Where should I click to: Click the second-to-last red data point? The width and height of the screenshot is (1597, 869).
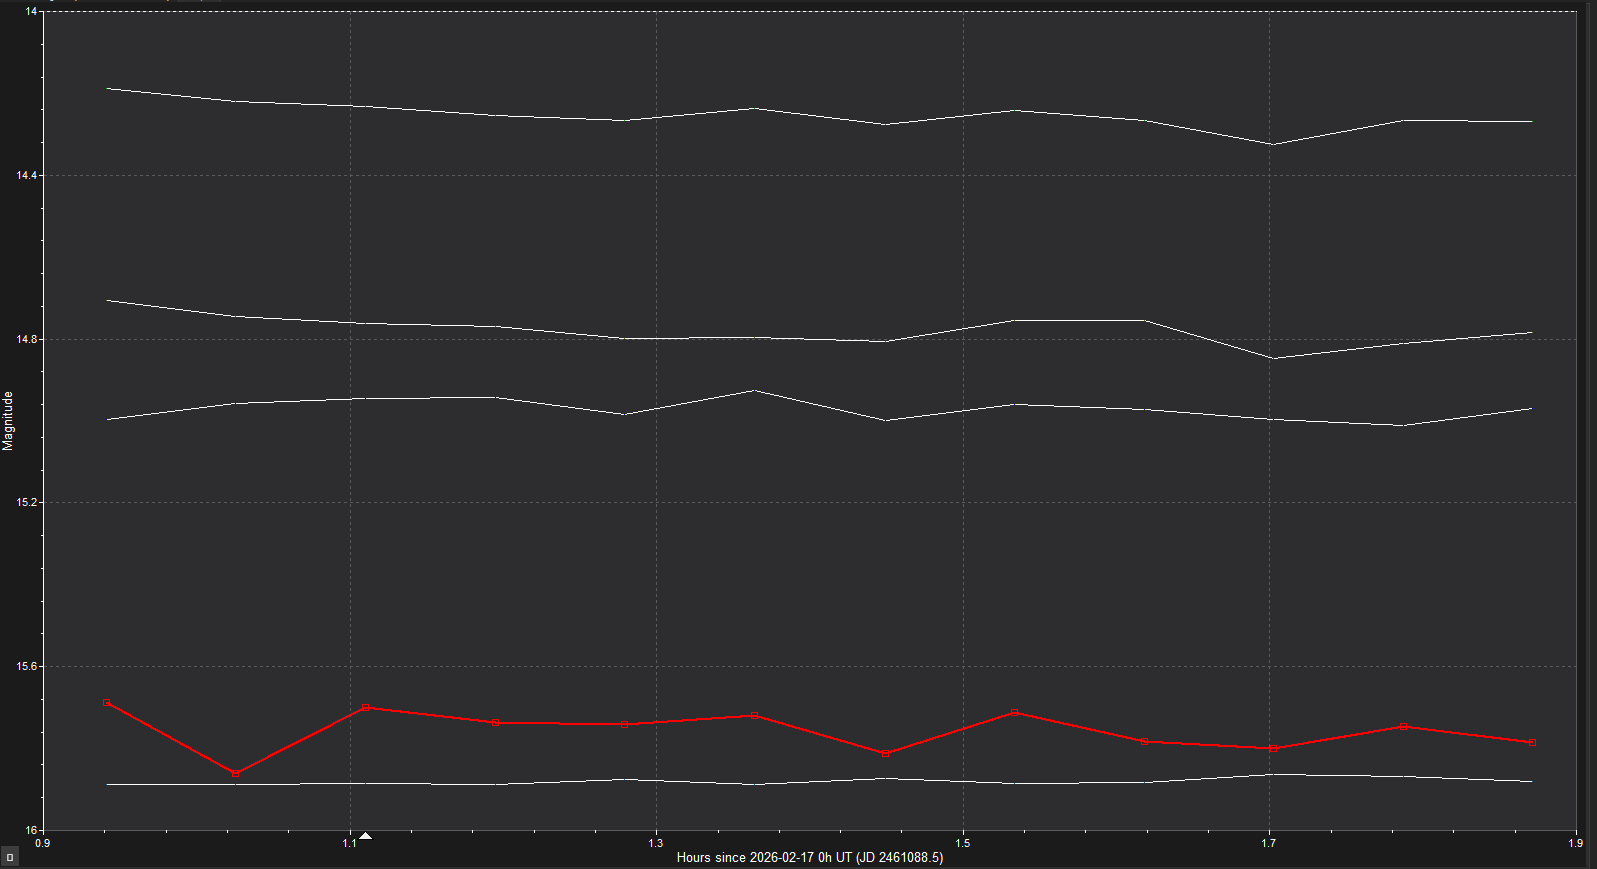click(x=1404, y=727)
